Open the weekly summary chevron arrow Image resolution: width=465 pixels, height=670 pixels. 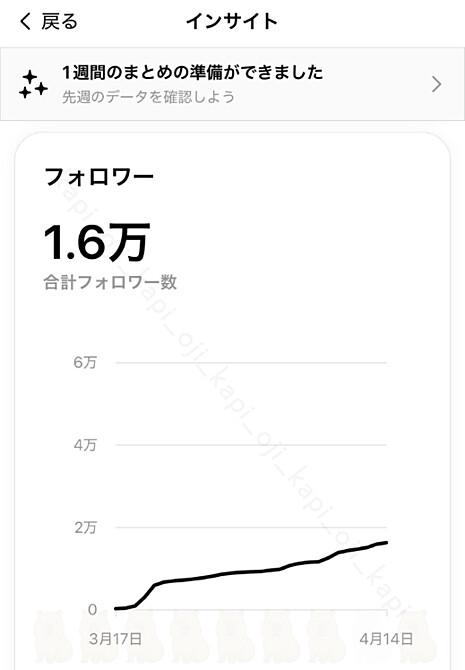[x=436, y=84]
